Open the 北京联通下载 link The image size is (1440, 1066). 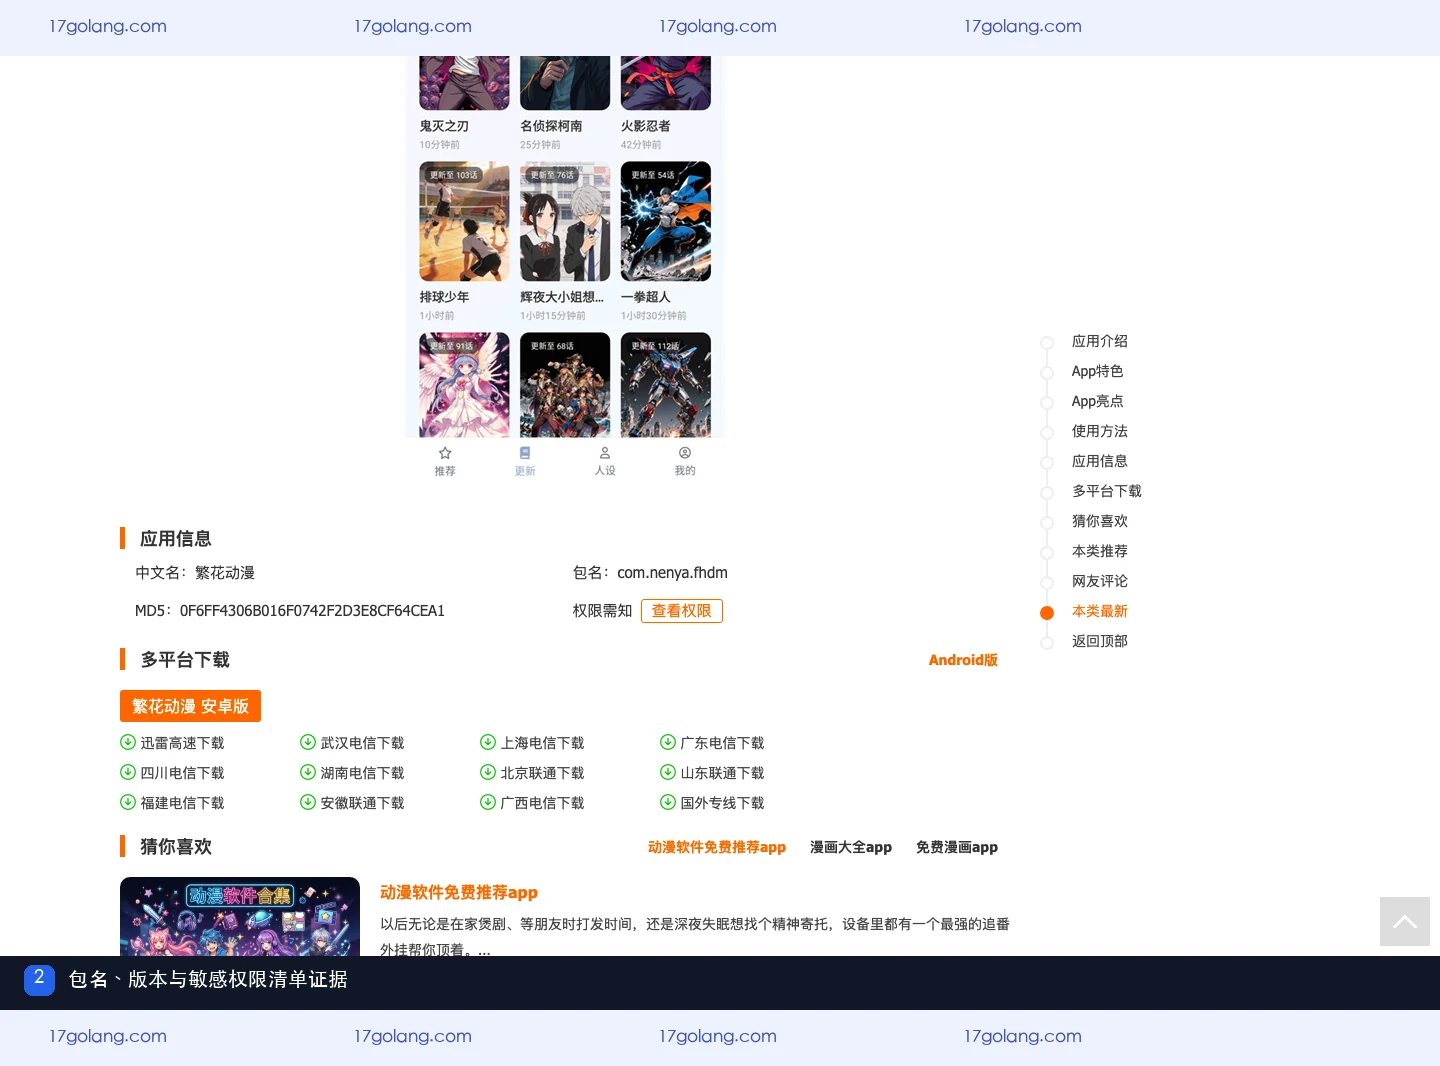(x=542, y=773)
